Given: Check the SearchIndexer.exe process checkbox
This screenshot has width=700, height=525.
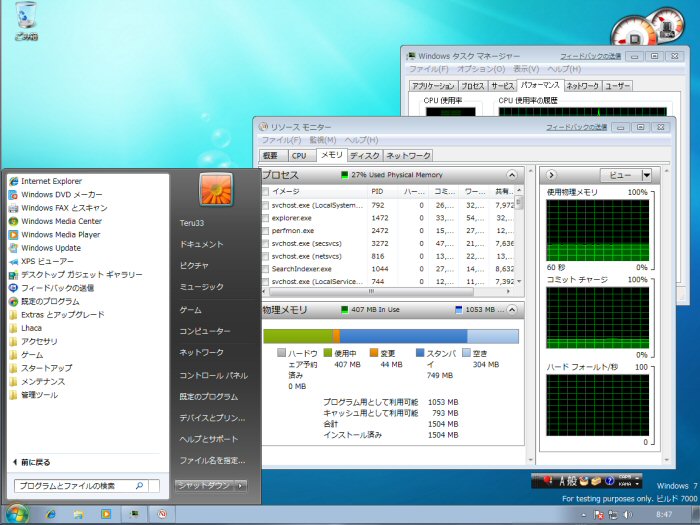Looking at the screenshot, I should pos(265,269).
